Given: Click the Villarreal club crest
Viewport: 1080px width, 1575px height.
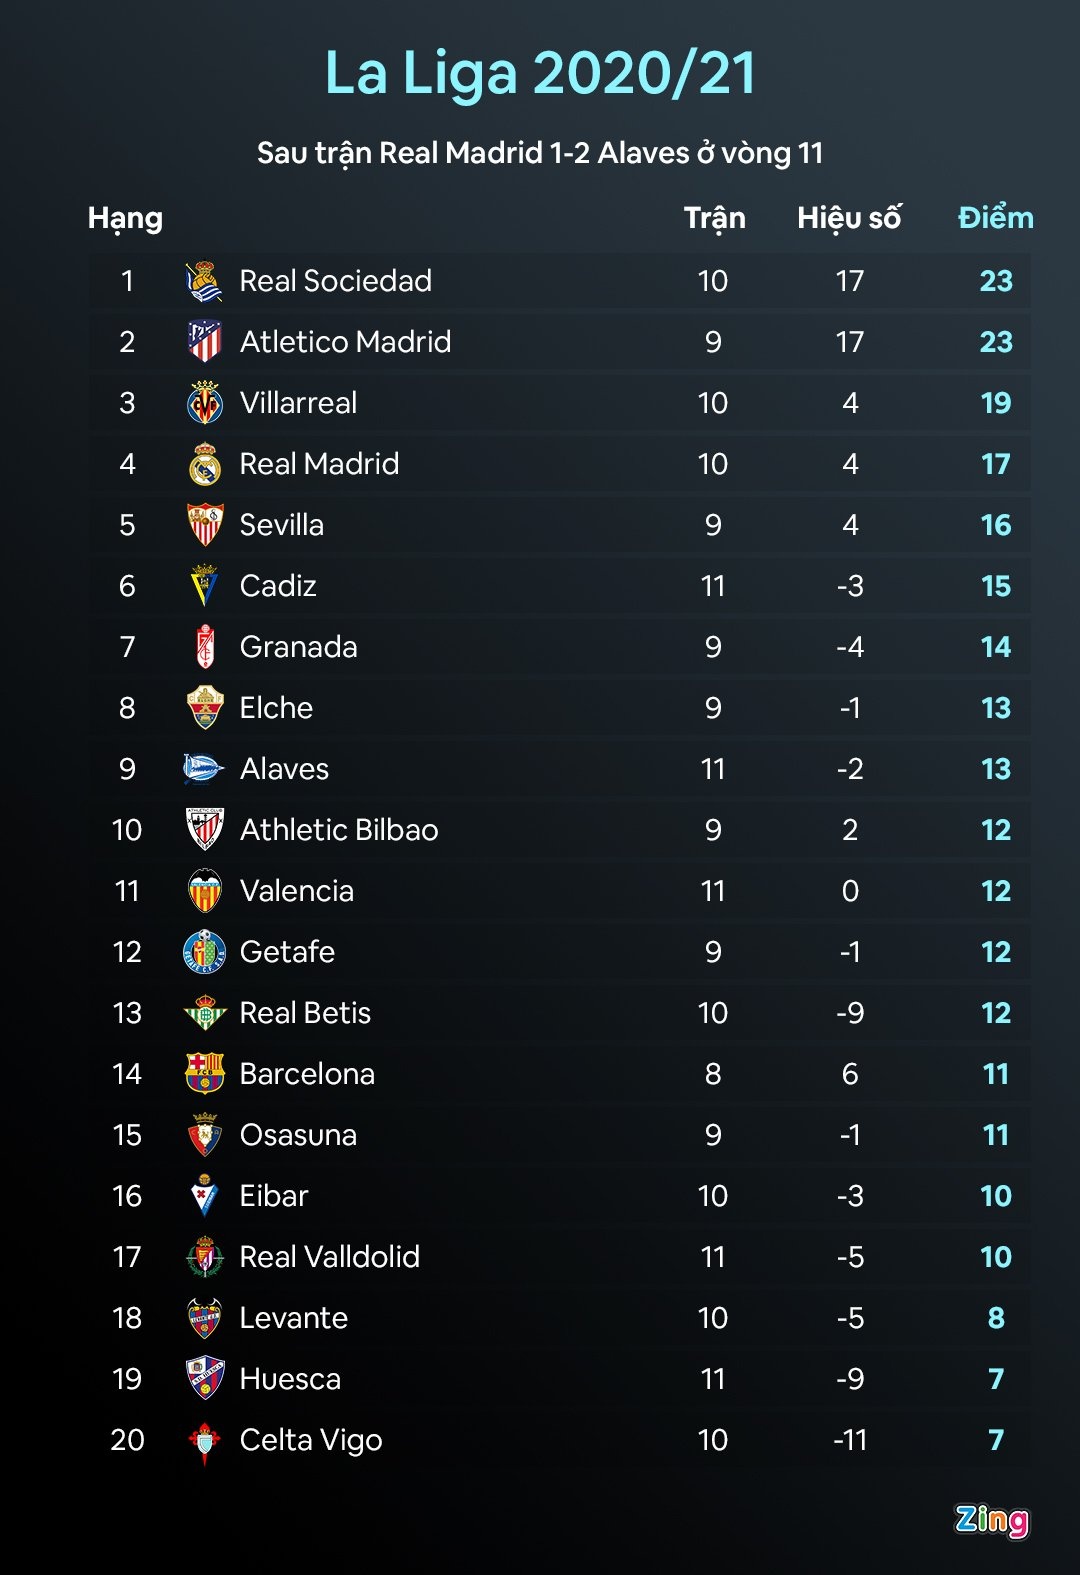Looking at the screenshot, I should [x=205, y=403].
